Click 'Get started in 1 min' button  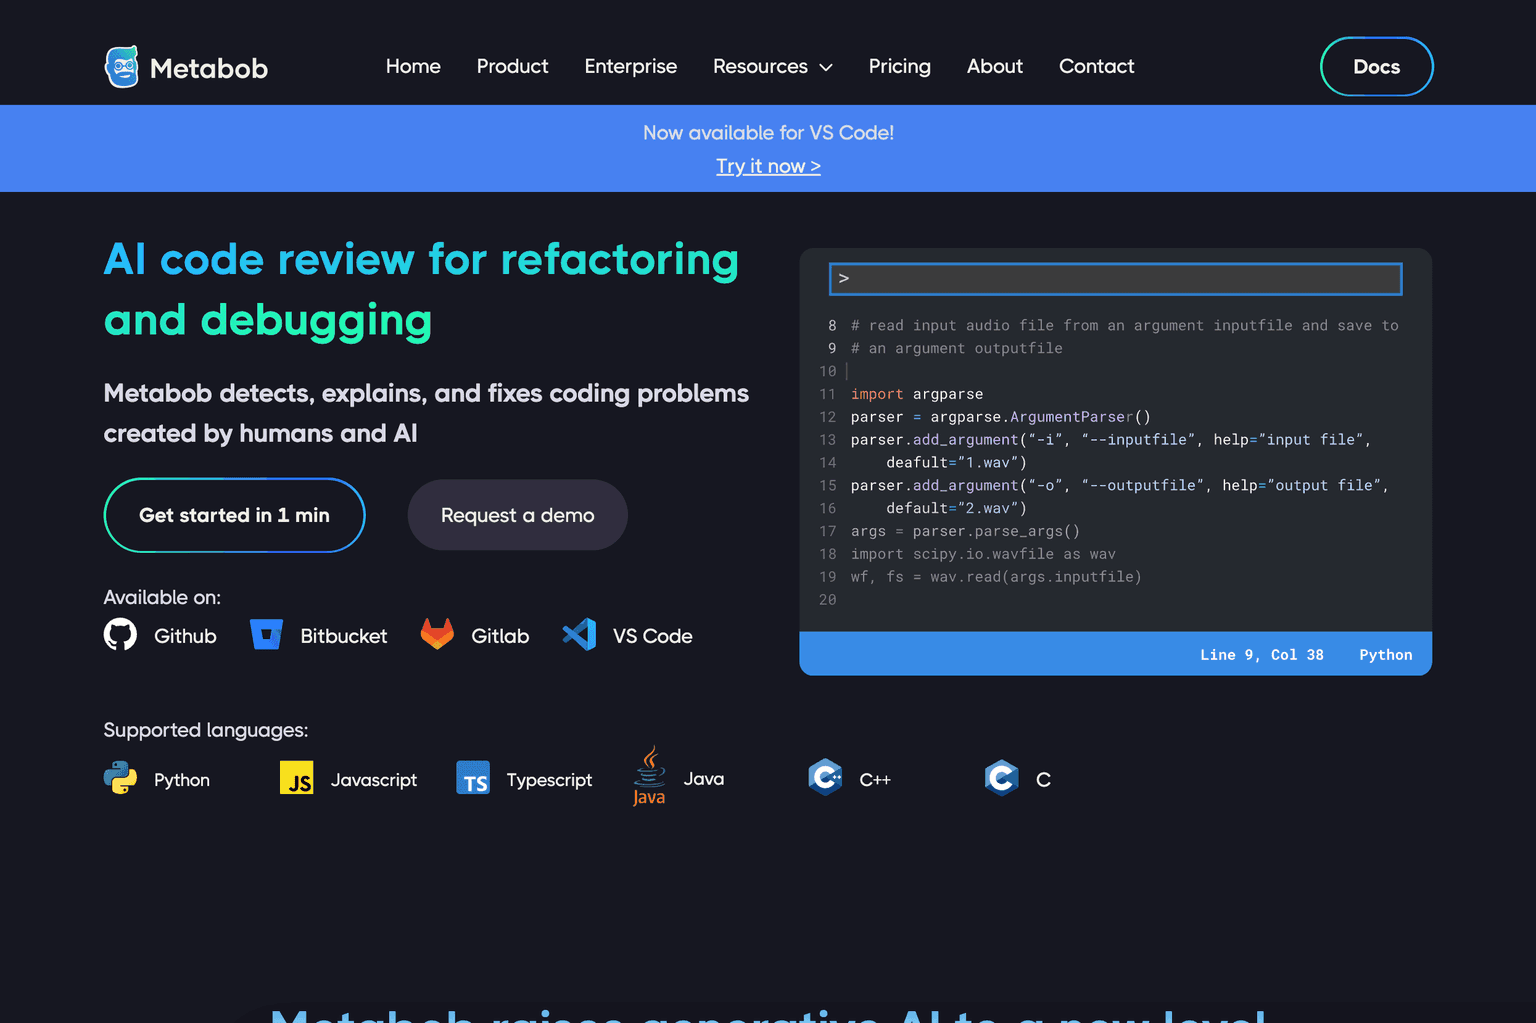[234, 515]
